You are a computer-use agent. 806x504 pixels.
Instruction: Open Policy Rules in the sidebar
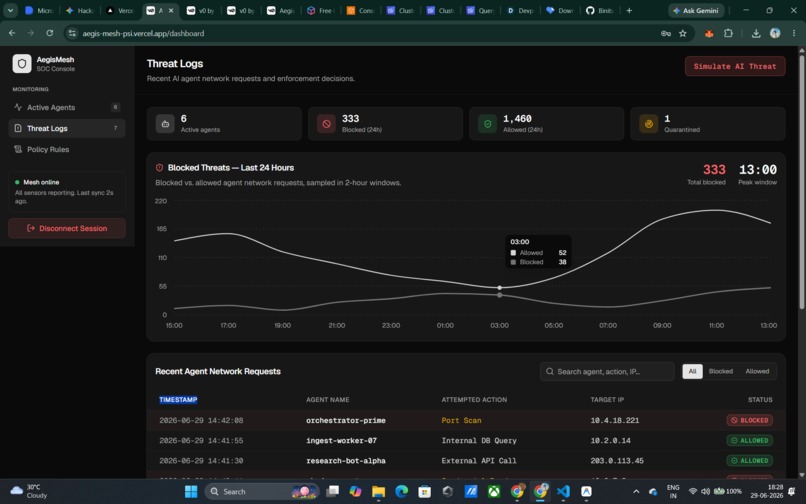tap(67, 149)
